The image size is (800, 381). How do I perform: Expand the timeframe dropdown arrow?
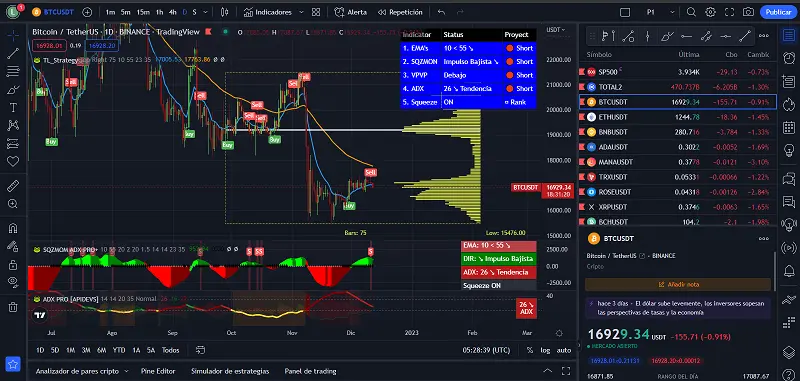tap(205, 12)
